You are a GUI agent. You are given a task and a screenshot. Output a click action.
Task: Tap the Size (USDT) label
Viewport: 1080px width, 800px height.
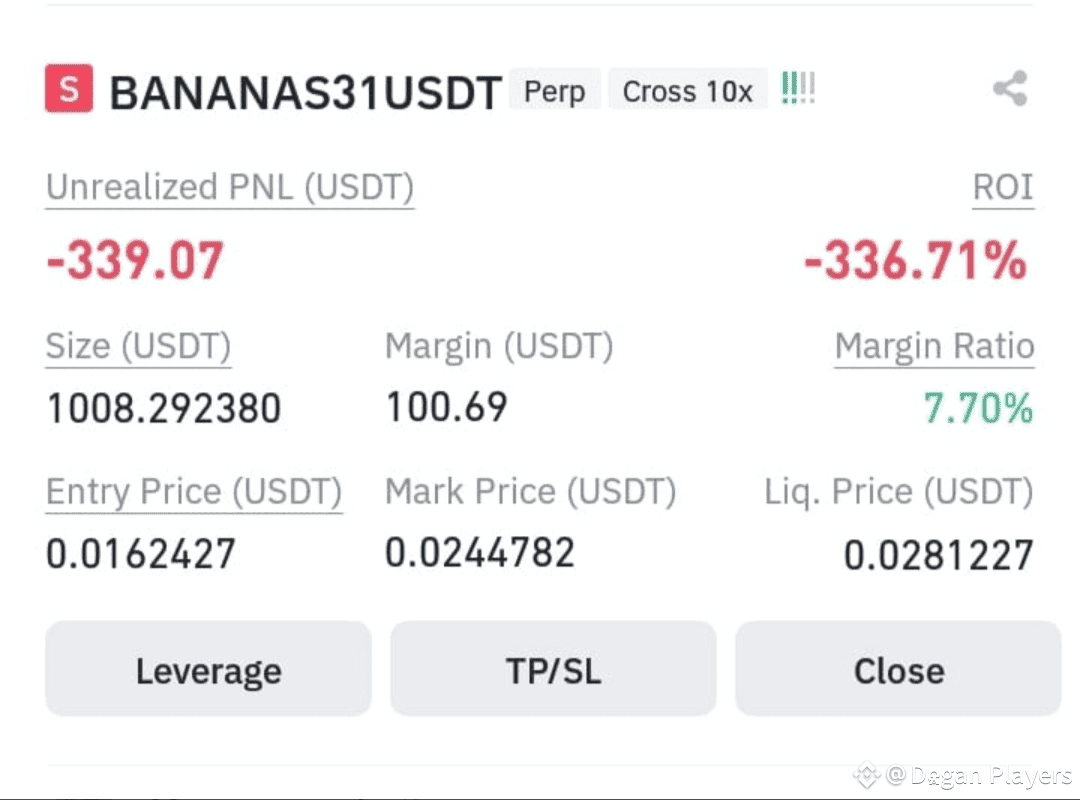tap(138, 346)
